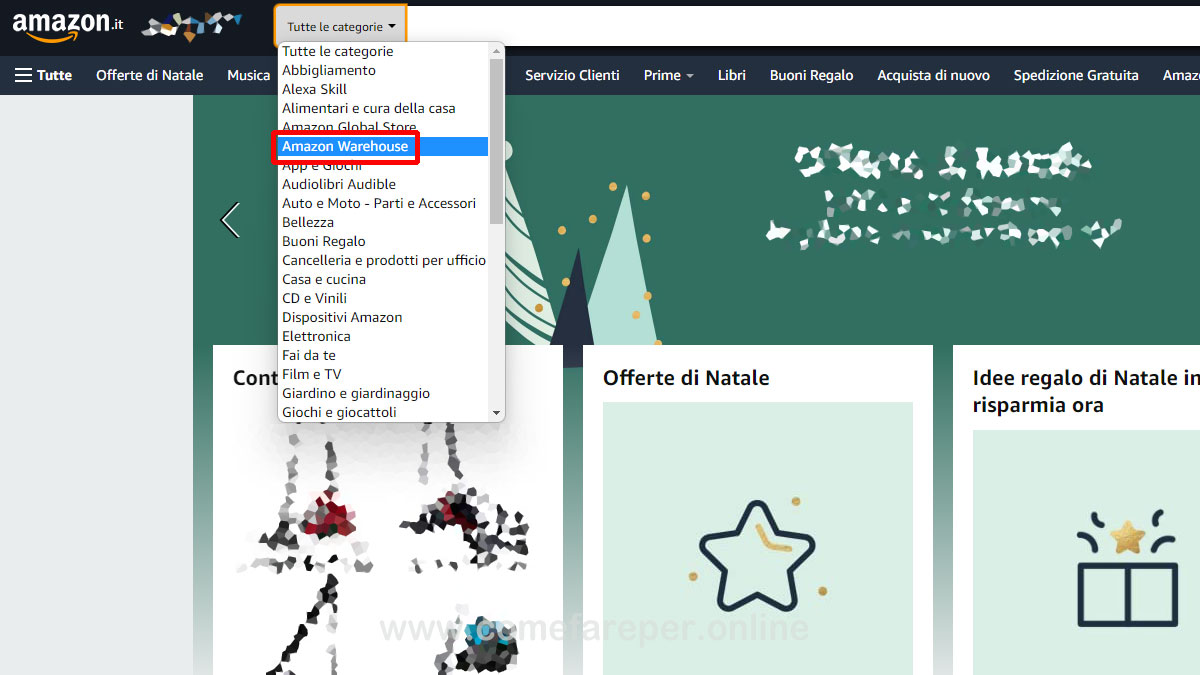Viewport: 1200px width, 675px height.
Task: Open Offerte di Natale nav link
Action: [x=149, y=75]
